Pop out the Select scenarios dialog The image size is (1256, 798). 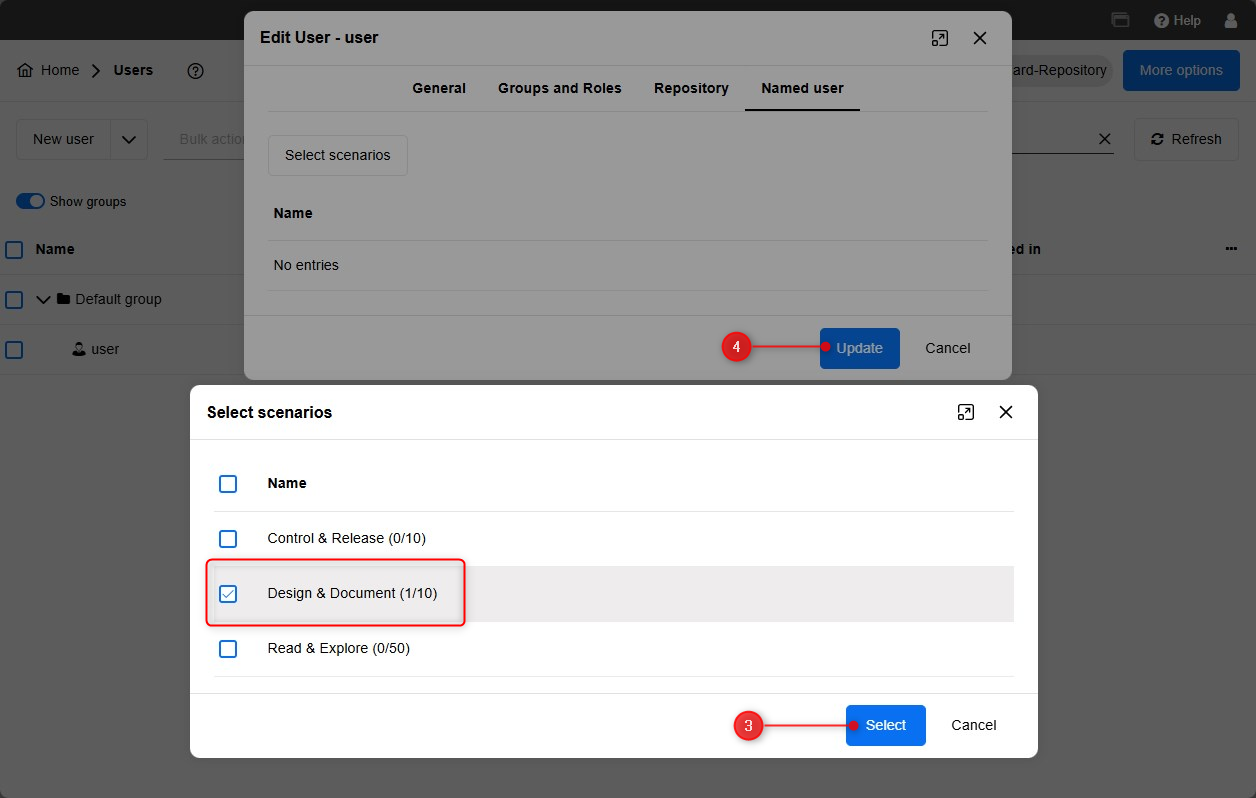(x=965, y=412)
